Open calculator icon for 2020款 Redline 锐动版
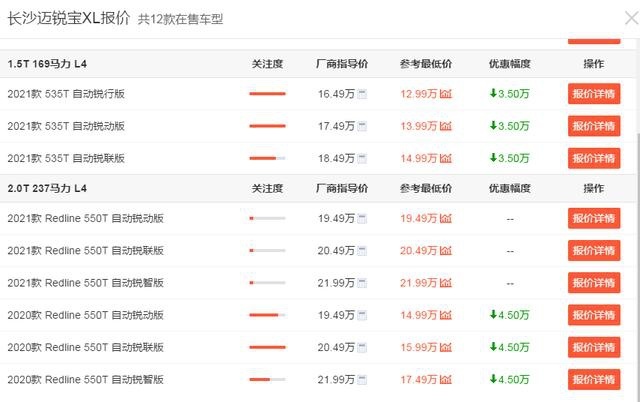 362,315
